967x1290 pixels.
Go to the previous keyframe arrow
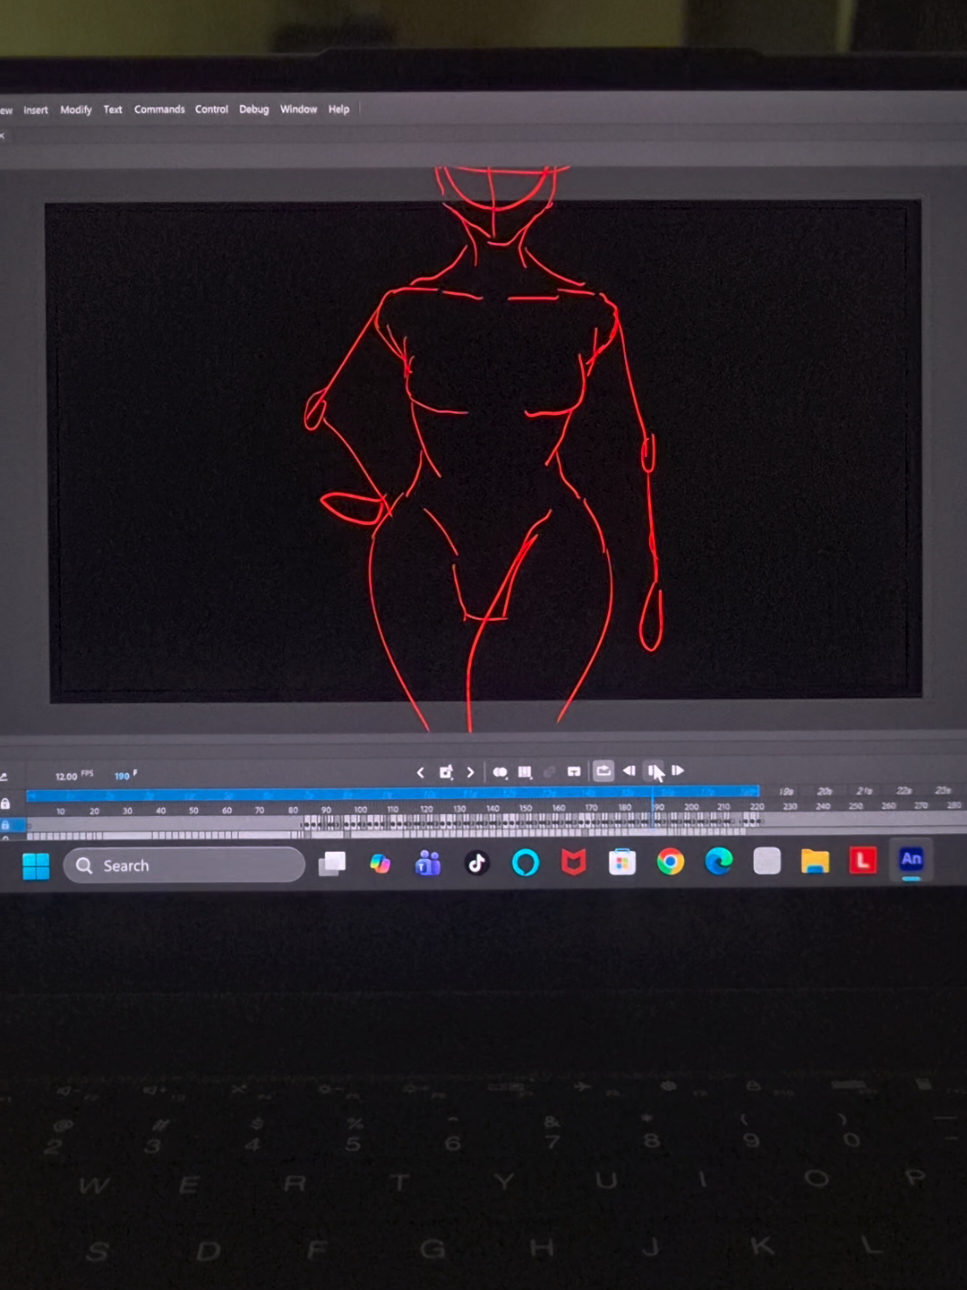[420, 772]
